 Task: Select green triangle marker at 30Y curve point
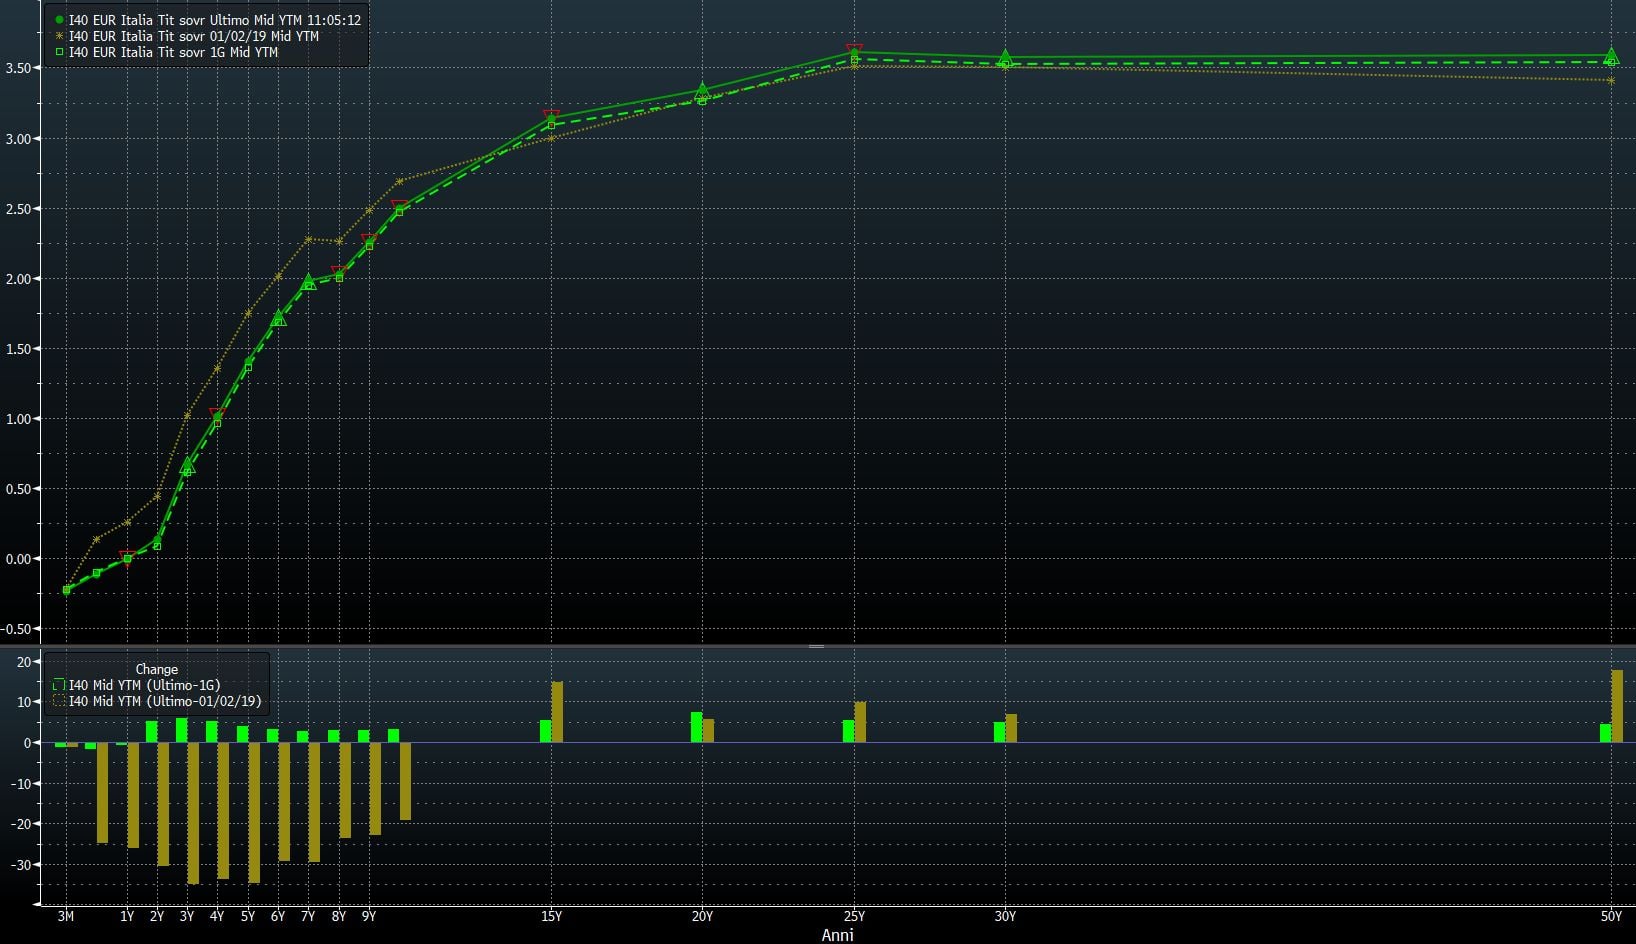[1005, 58]
